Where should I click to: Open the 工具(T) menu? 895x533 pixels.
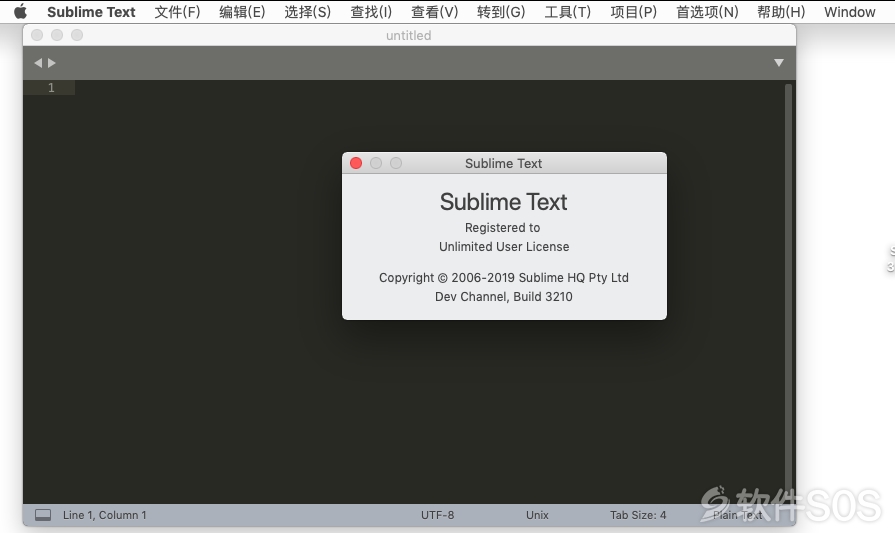pos(567,12)
